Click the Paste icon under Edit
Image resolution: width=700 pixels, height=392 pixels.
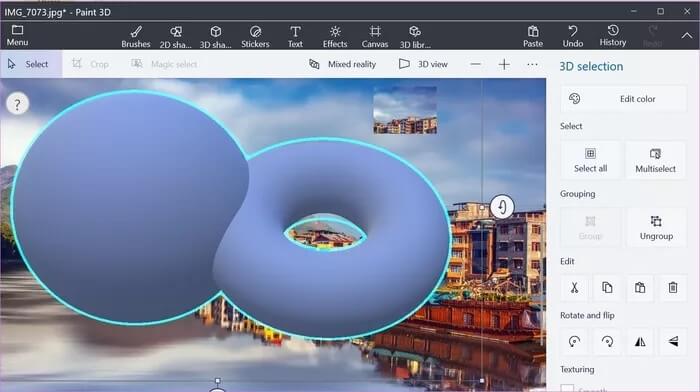pos(640,288)
